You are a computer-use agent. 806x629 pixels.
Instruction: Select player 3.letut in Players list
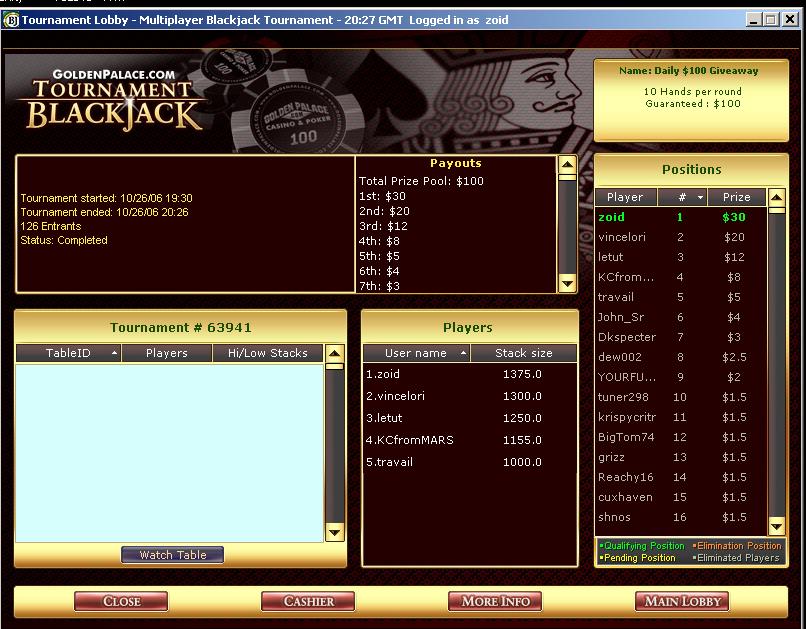pos(469,418)
